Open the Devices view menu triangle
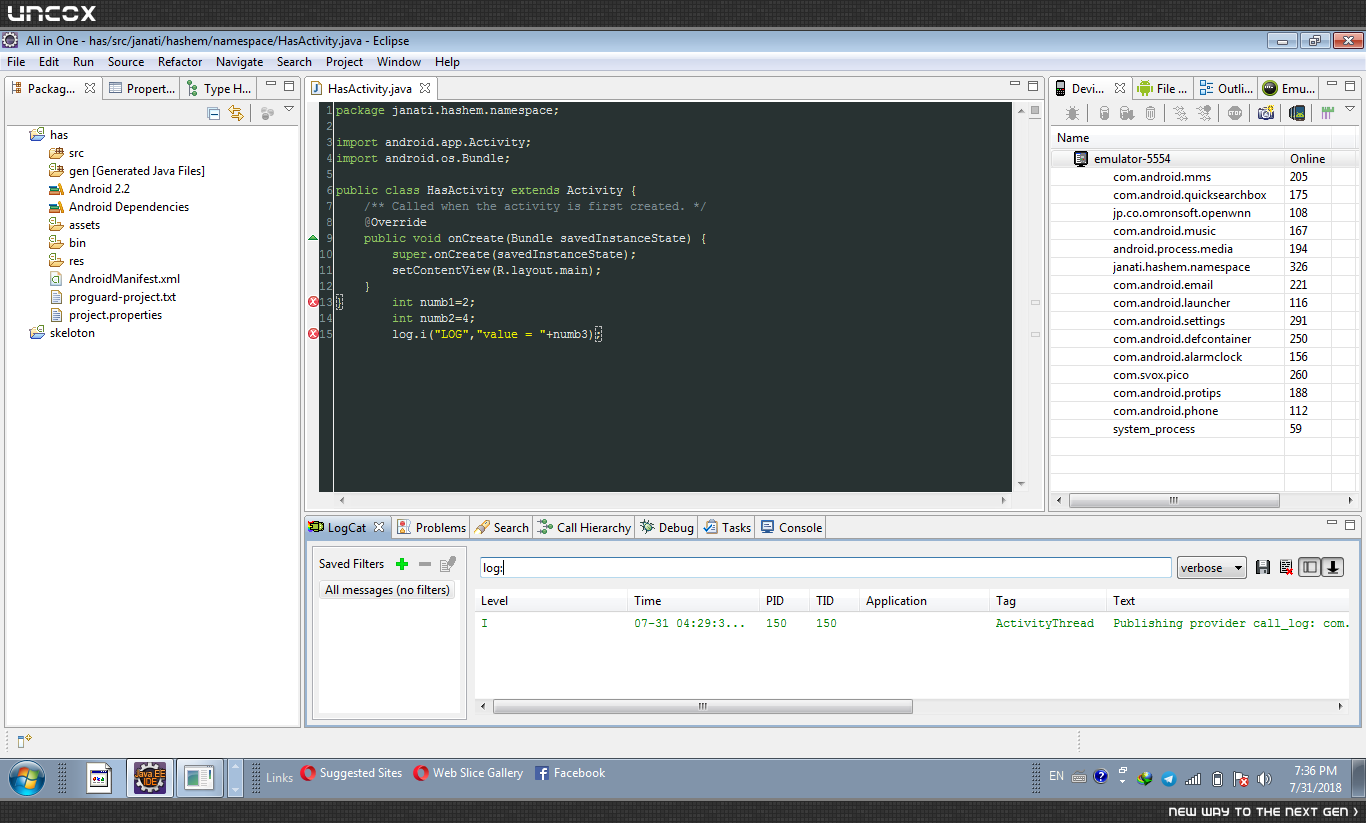Viewport: 1366px width, 823px height. coord(1349,109)
